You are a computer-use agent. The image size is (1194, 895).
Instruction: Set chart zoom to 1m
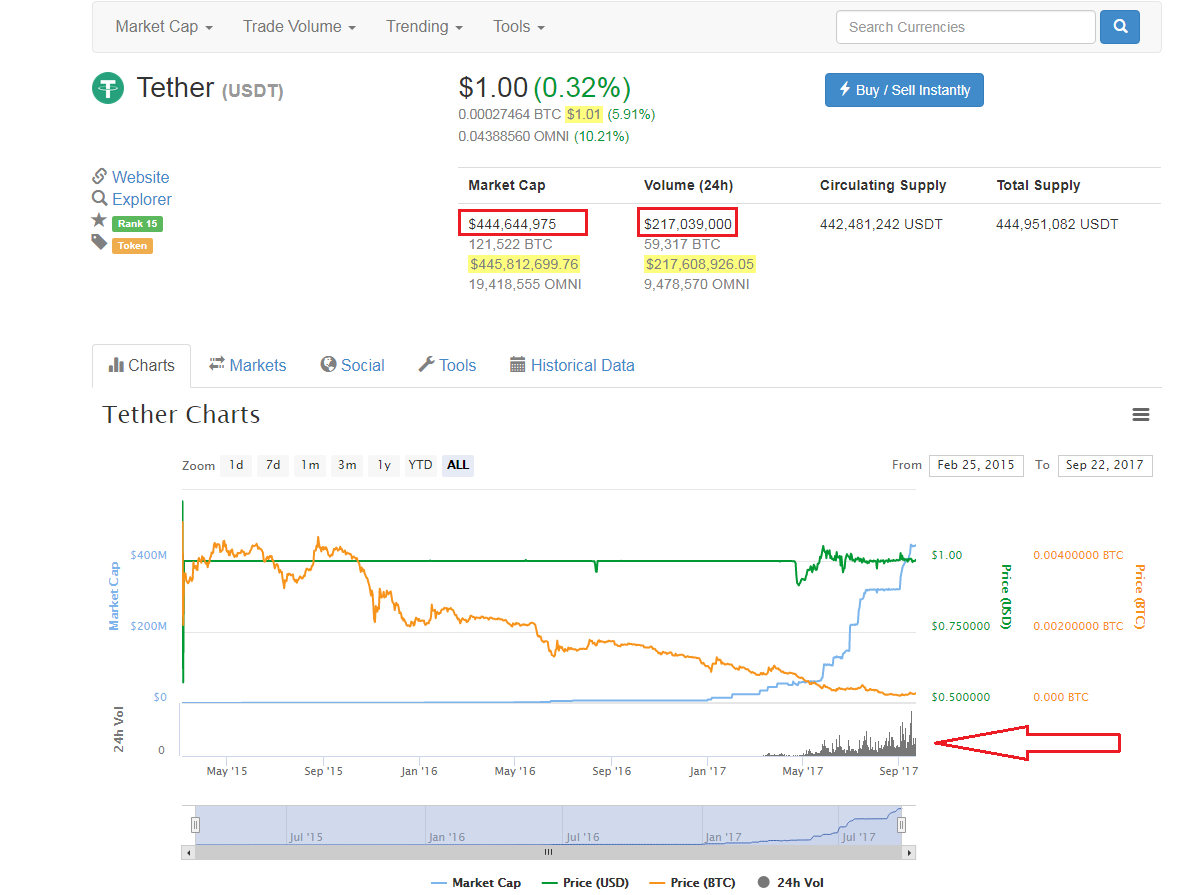310,465
